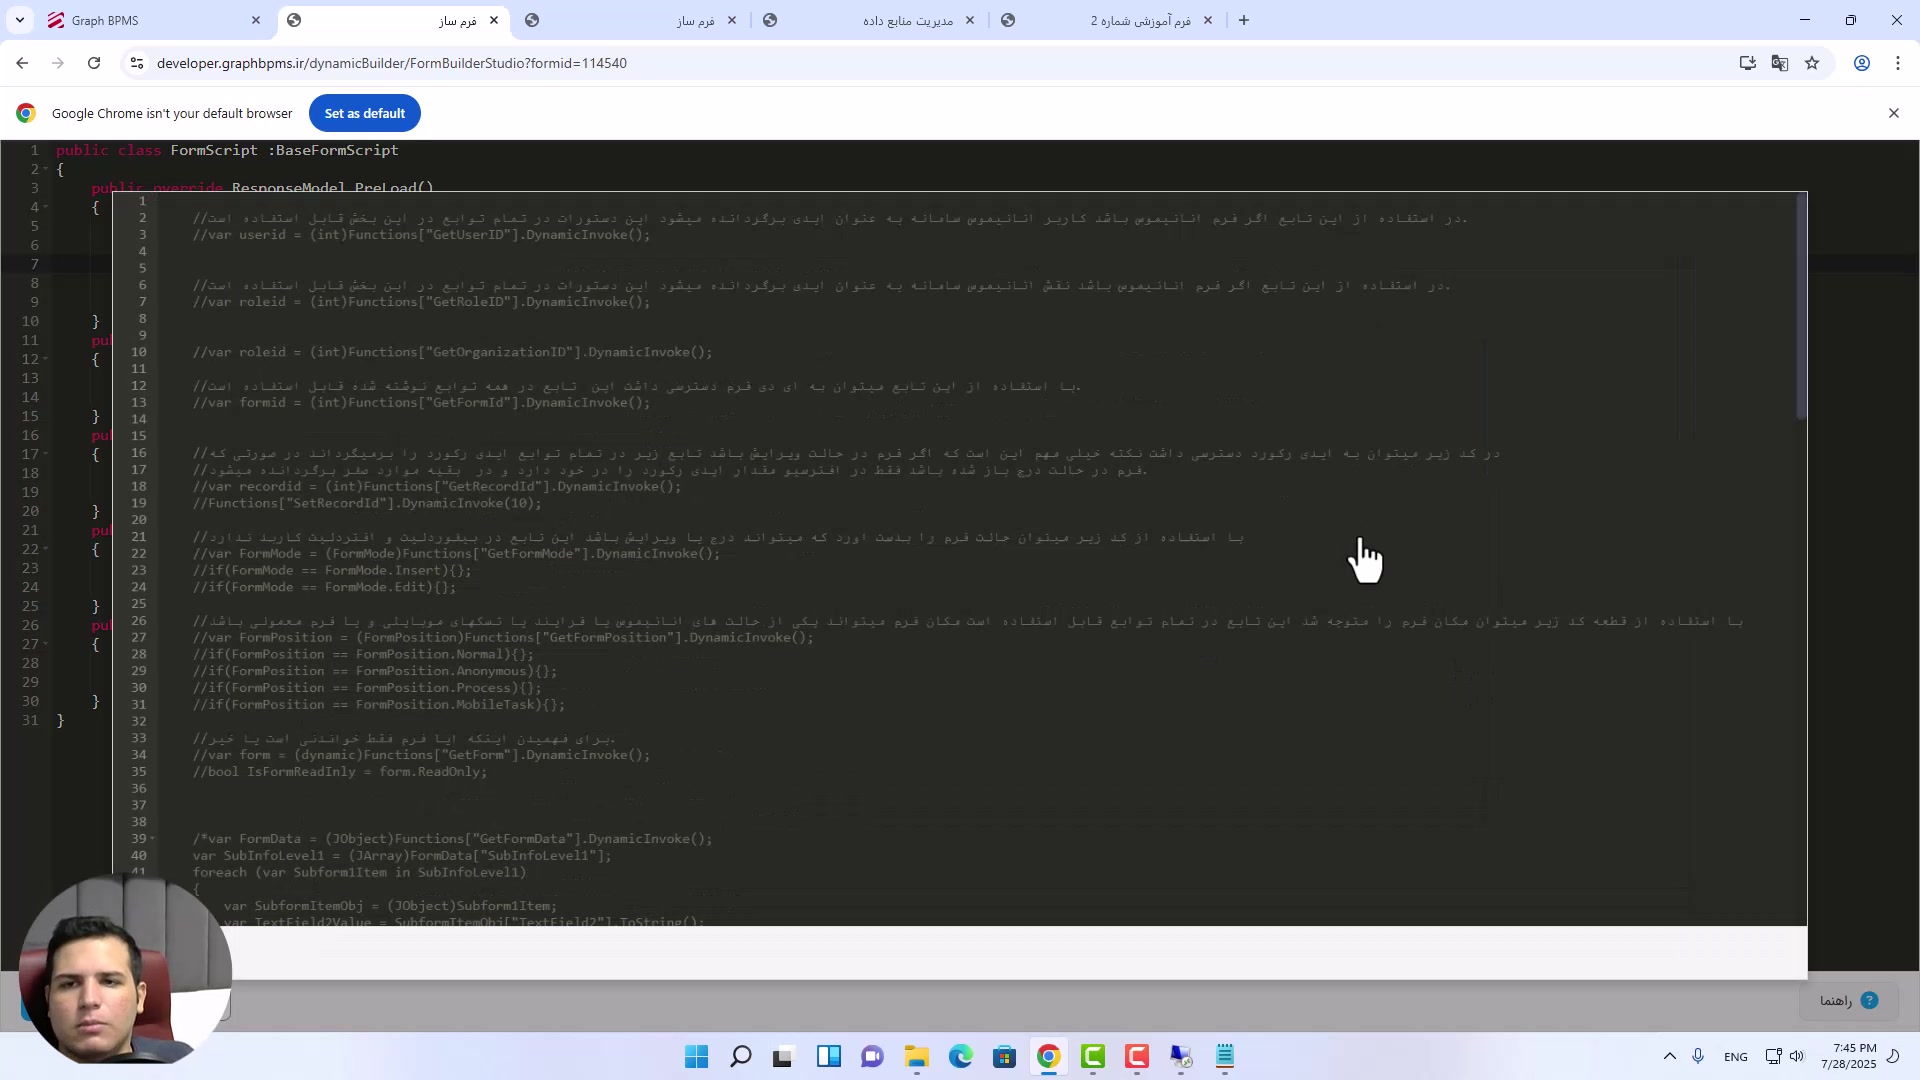The height and width of the screenshot is (1080, 1920).
Task: Click the Set as default button
Action: [x=364, y=113]
